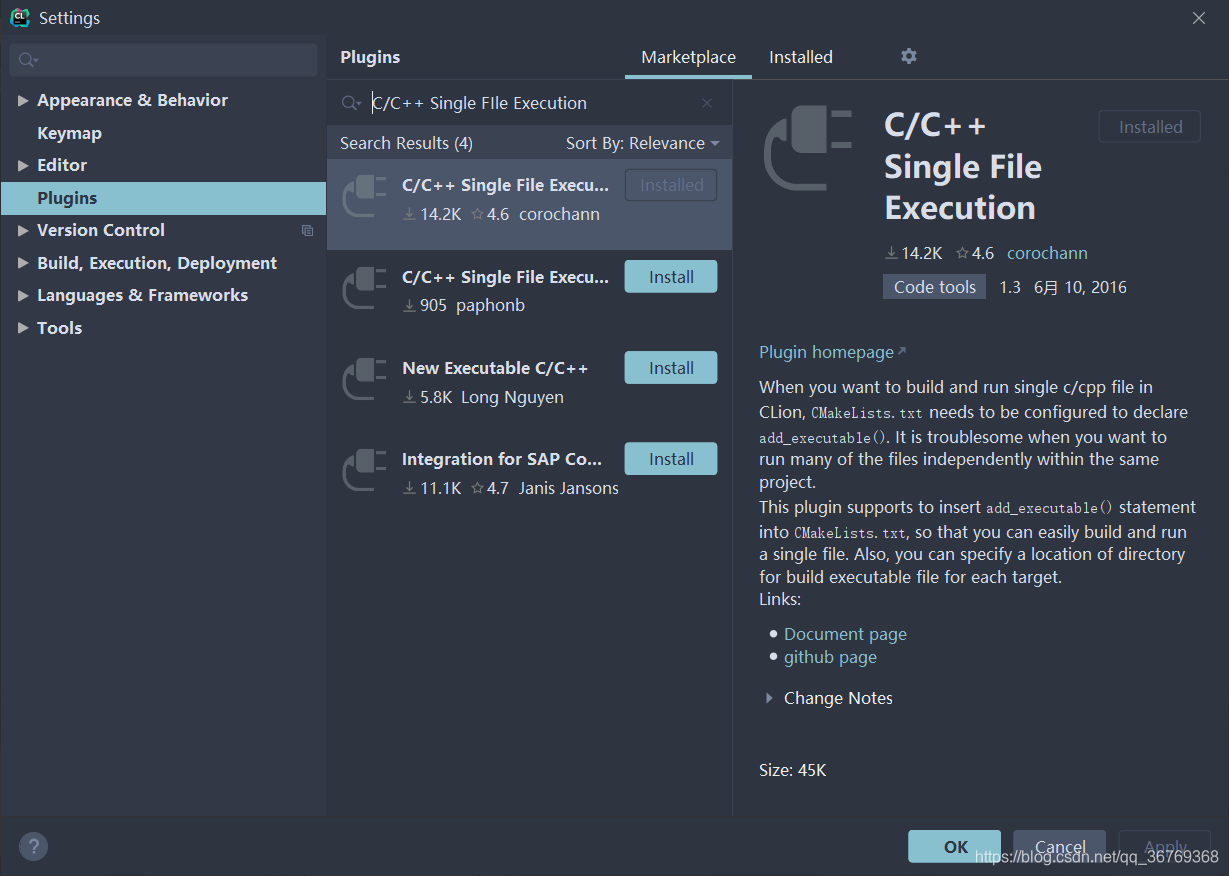Image resolution: width=1229 pixels, height=876 pixels.
Task: Clear the plugin search text with the X icon
Action: (707, 103)
